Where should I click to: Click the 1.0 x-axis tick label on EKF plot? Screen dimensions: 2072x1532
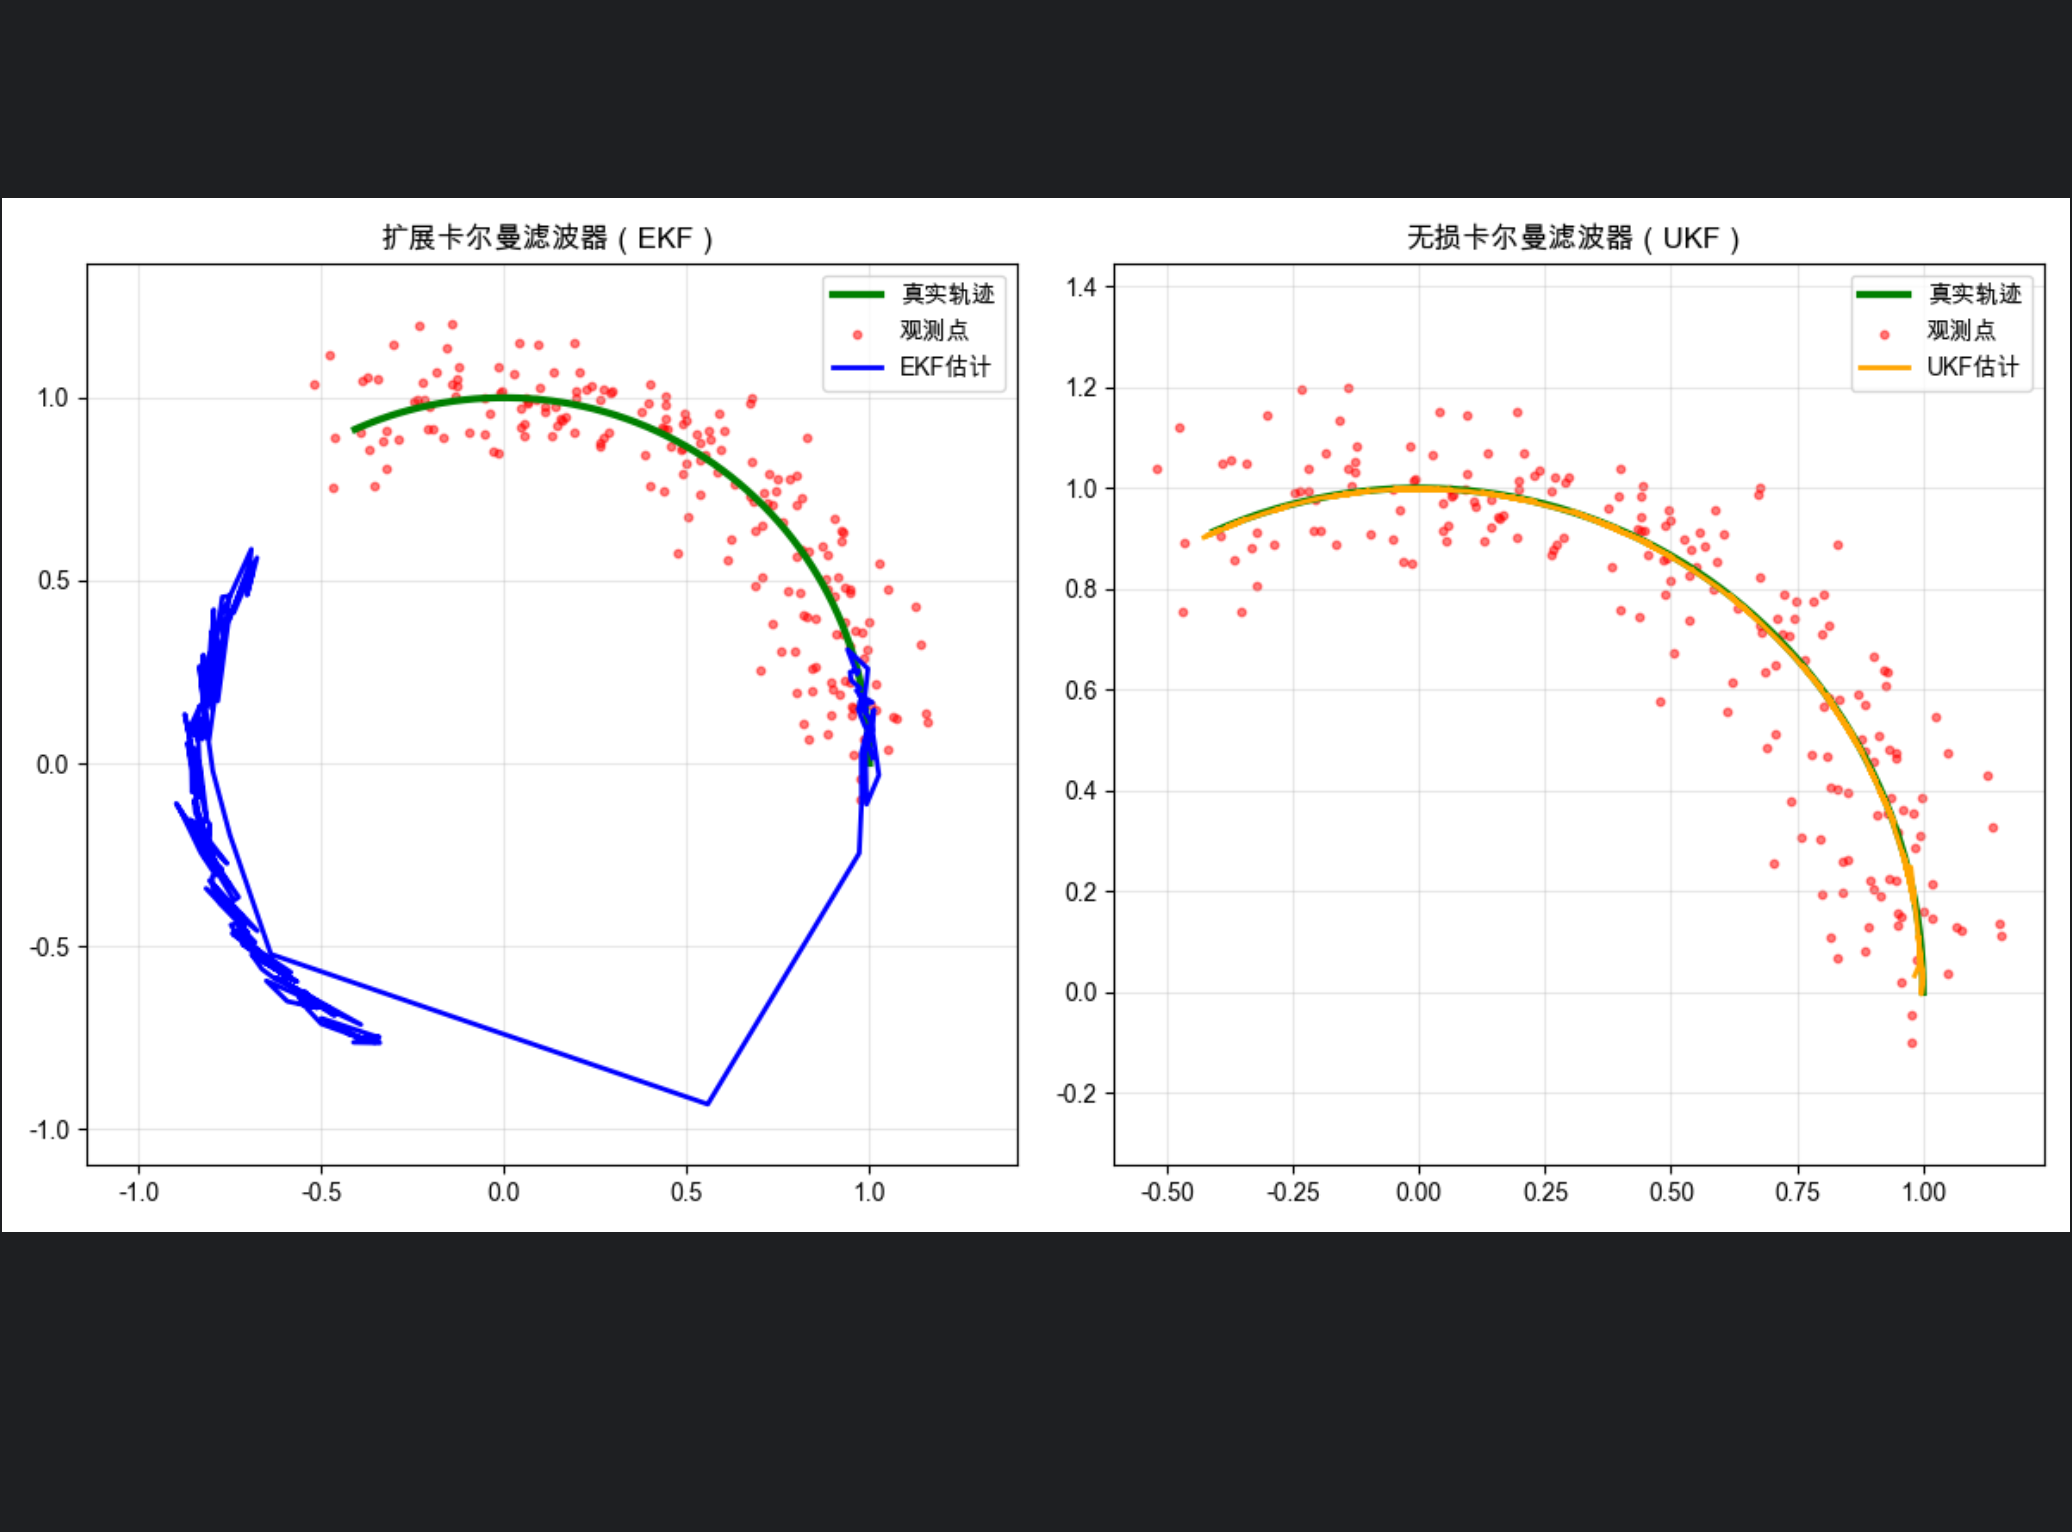coord(869,1192)
